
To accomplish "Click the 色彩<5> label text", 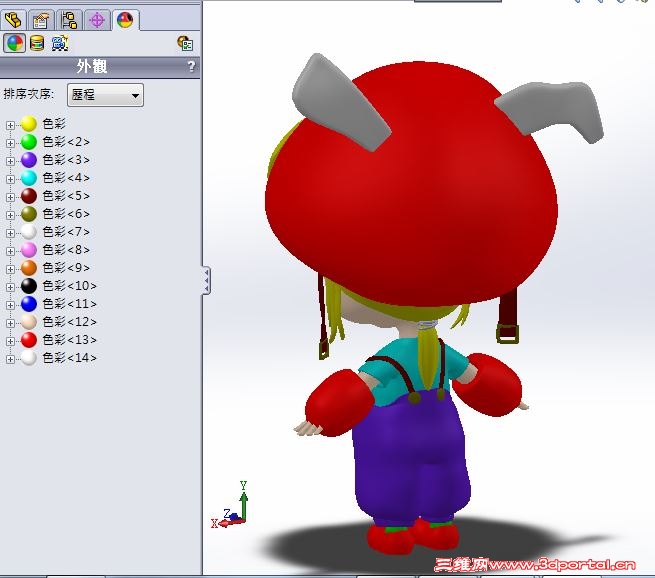I will tap(66, 195).
